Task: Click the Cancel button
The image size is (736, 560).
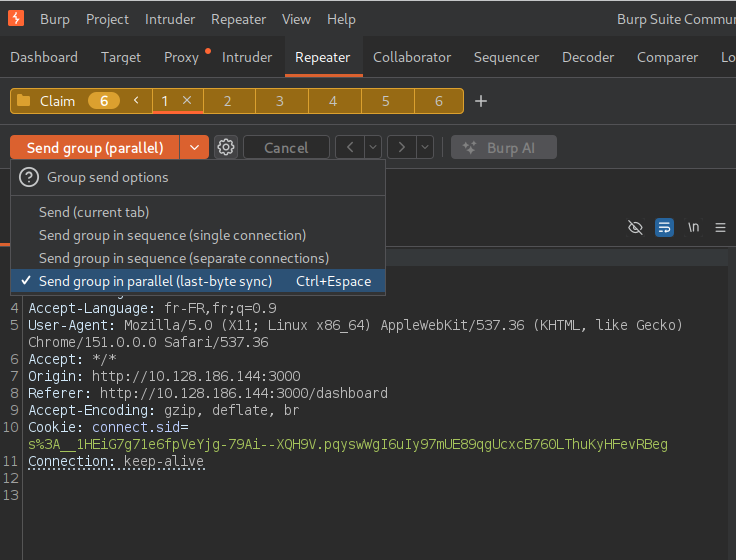Action: pyautogui.click(x=286, y=147)
